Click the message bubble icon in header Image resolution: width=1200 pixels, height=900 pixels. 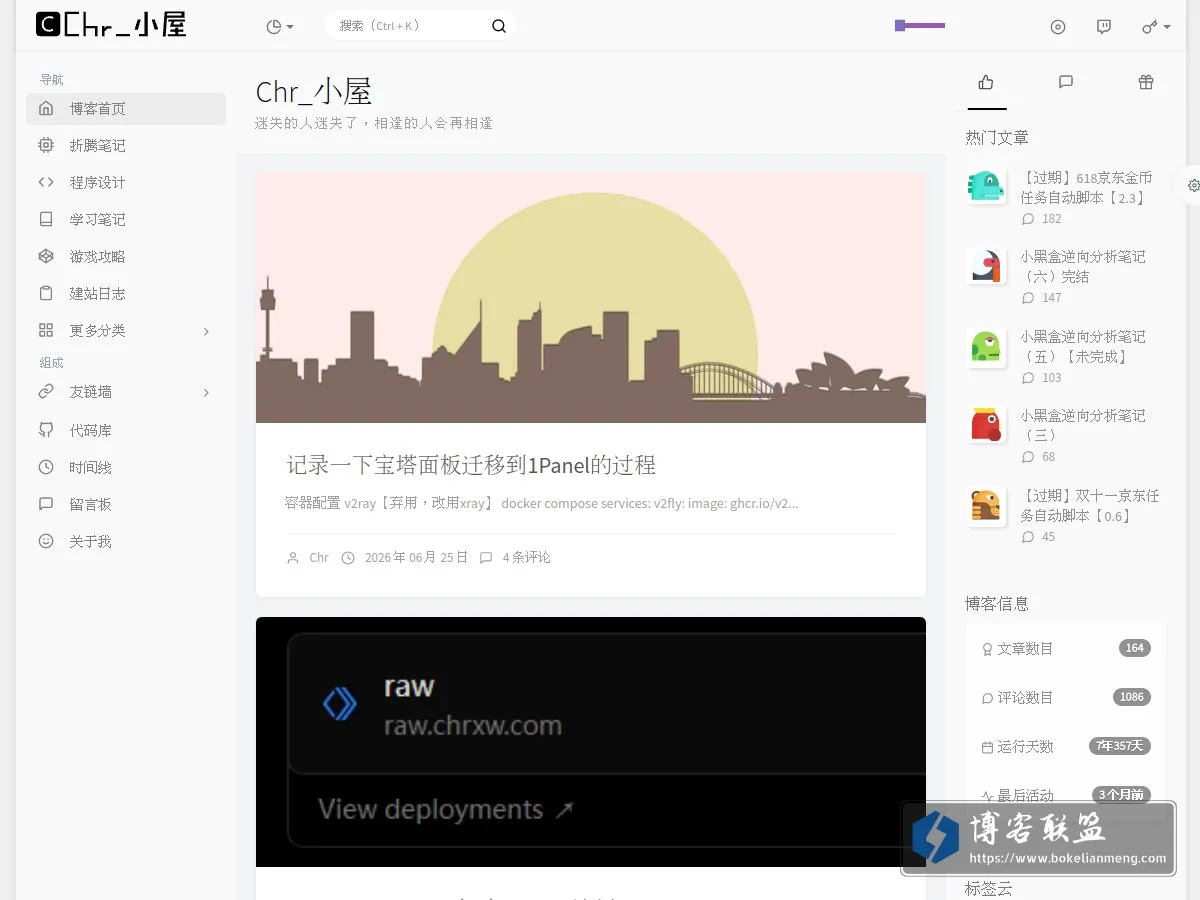pos(1104,27)
